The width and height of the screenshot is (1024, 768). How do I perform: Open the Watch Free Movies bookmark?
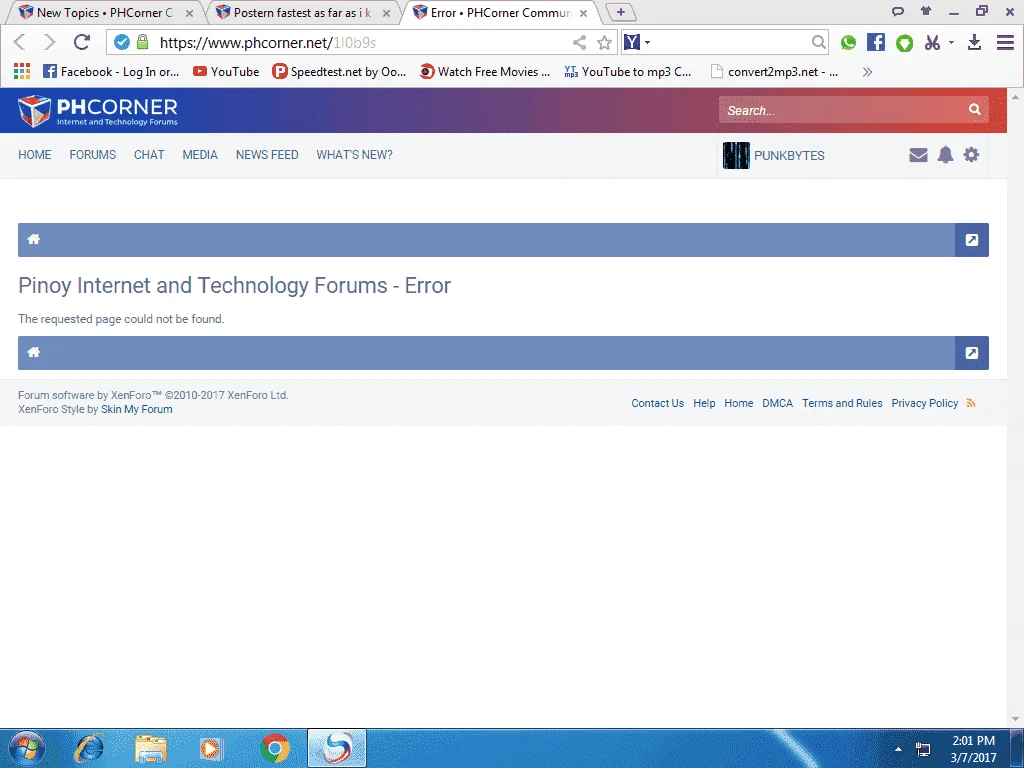pyautogui.click(x=485, y=71)
